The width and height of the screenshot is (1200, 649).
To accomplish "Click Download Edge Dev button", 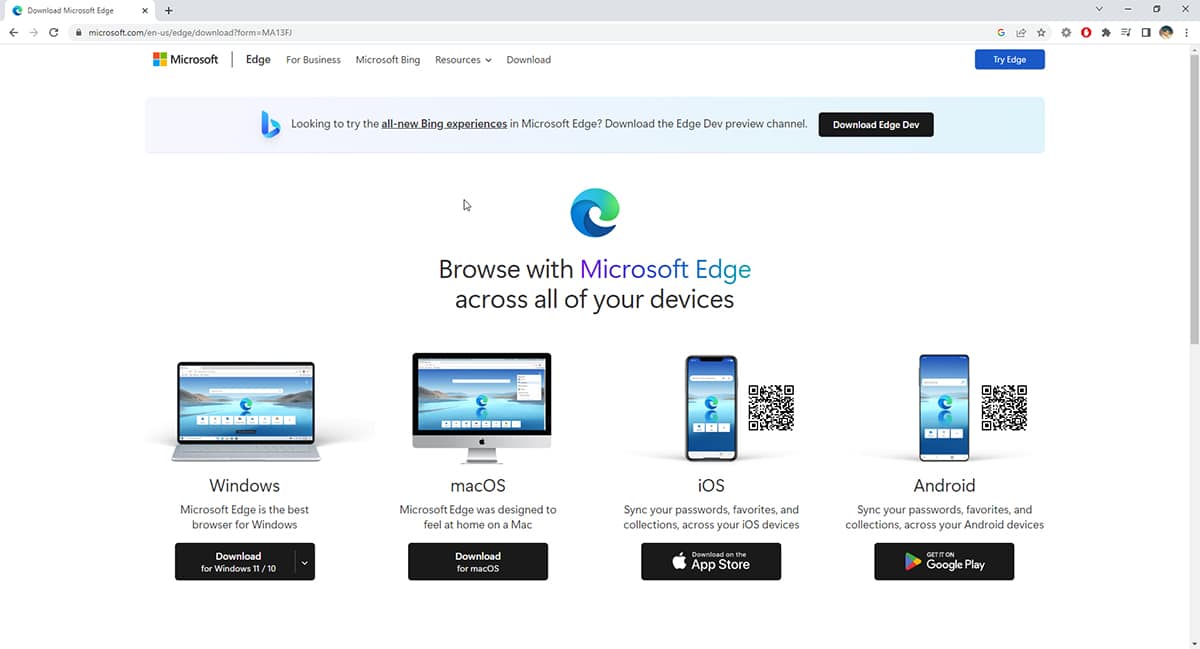I will (x=876, y=124).
